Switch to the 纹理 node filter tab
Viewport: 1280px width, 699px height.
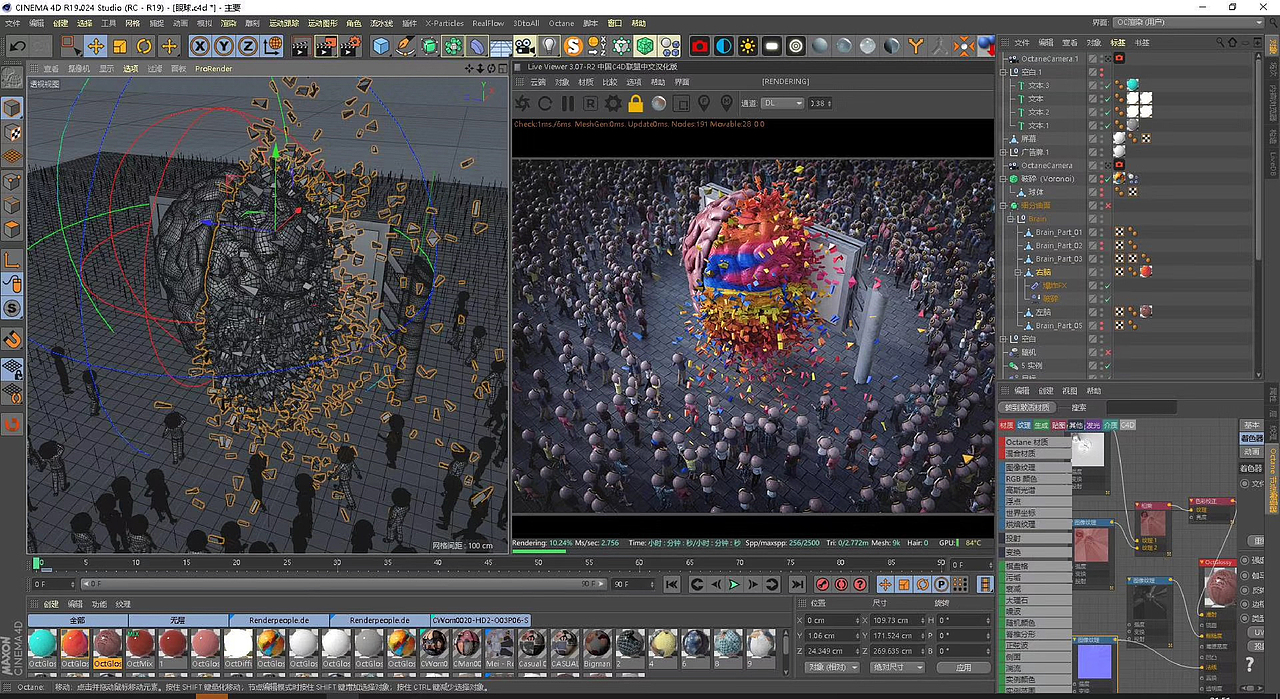1024,425
